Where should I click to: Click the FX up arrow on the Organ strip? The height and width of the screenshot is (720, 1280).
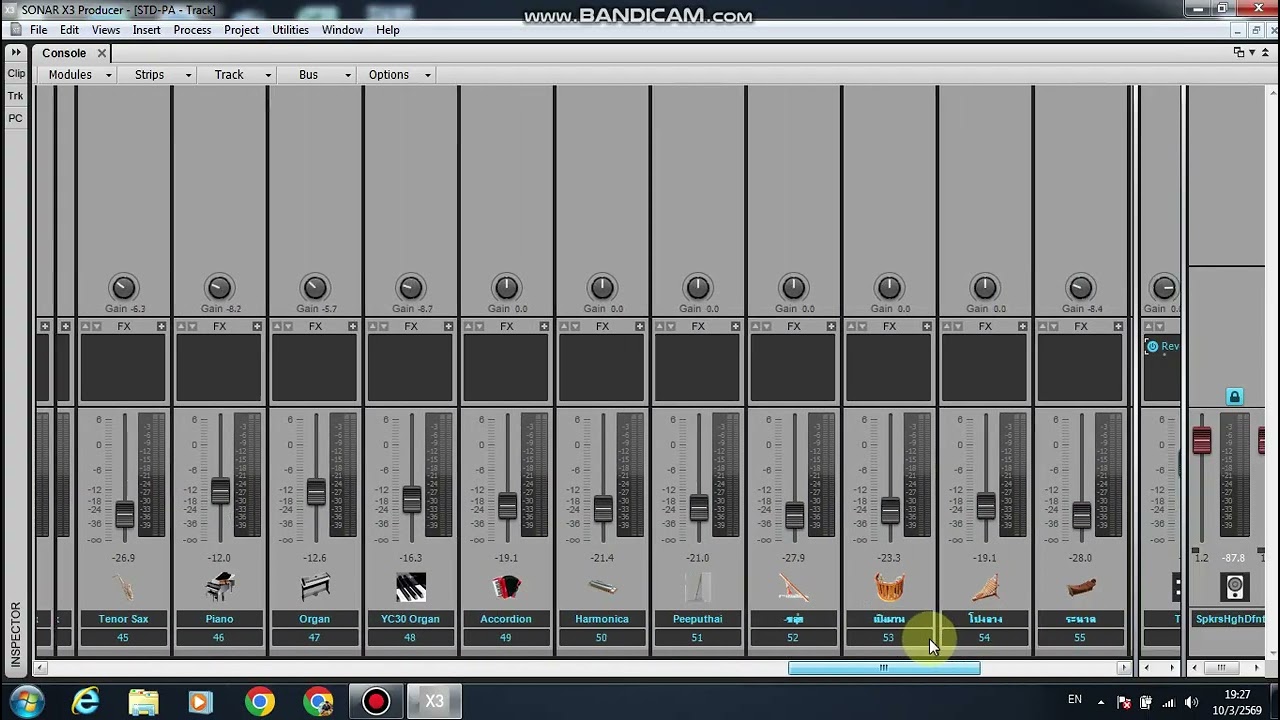277,327
